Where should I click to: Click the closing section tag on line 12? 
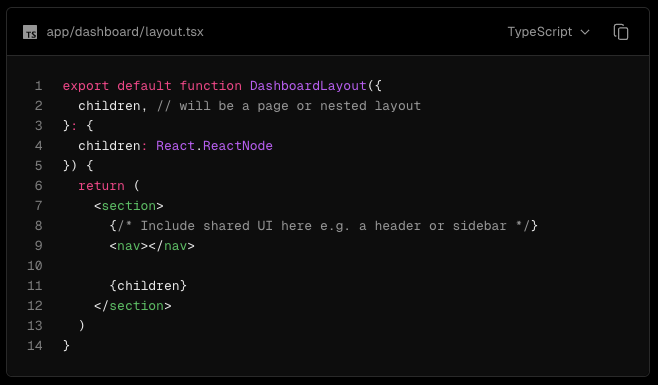[133, 306]
